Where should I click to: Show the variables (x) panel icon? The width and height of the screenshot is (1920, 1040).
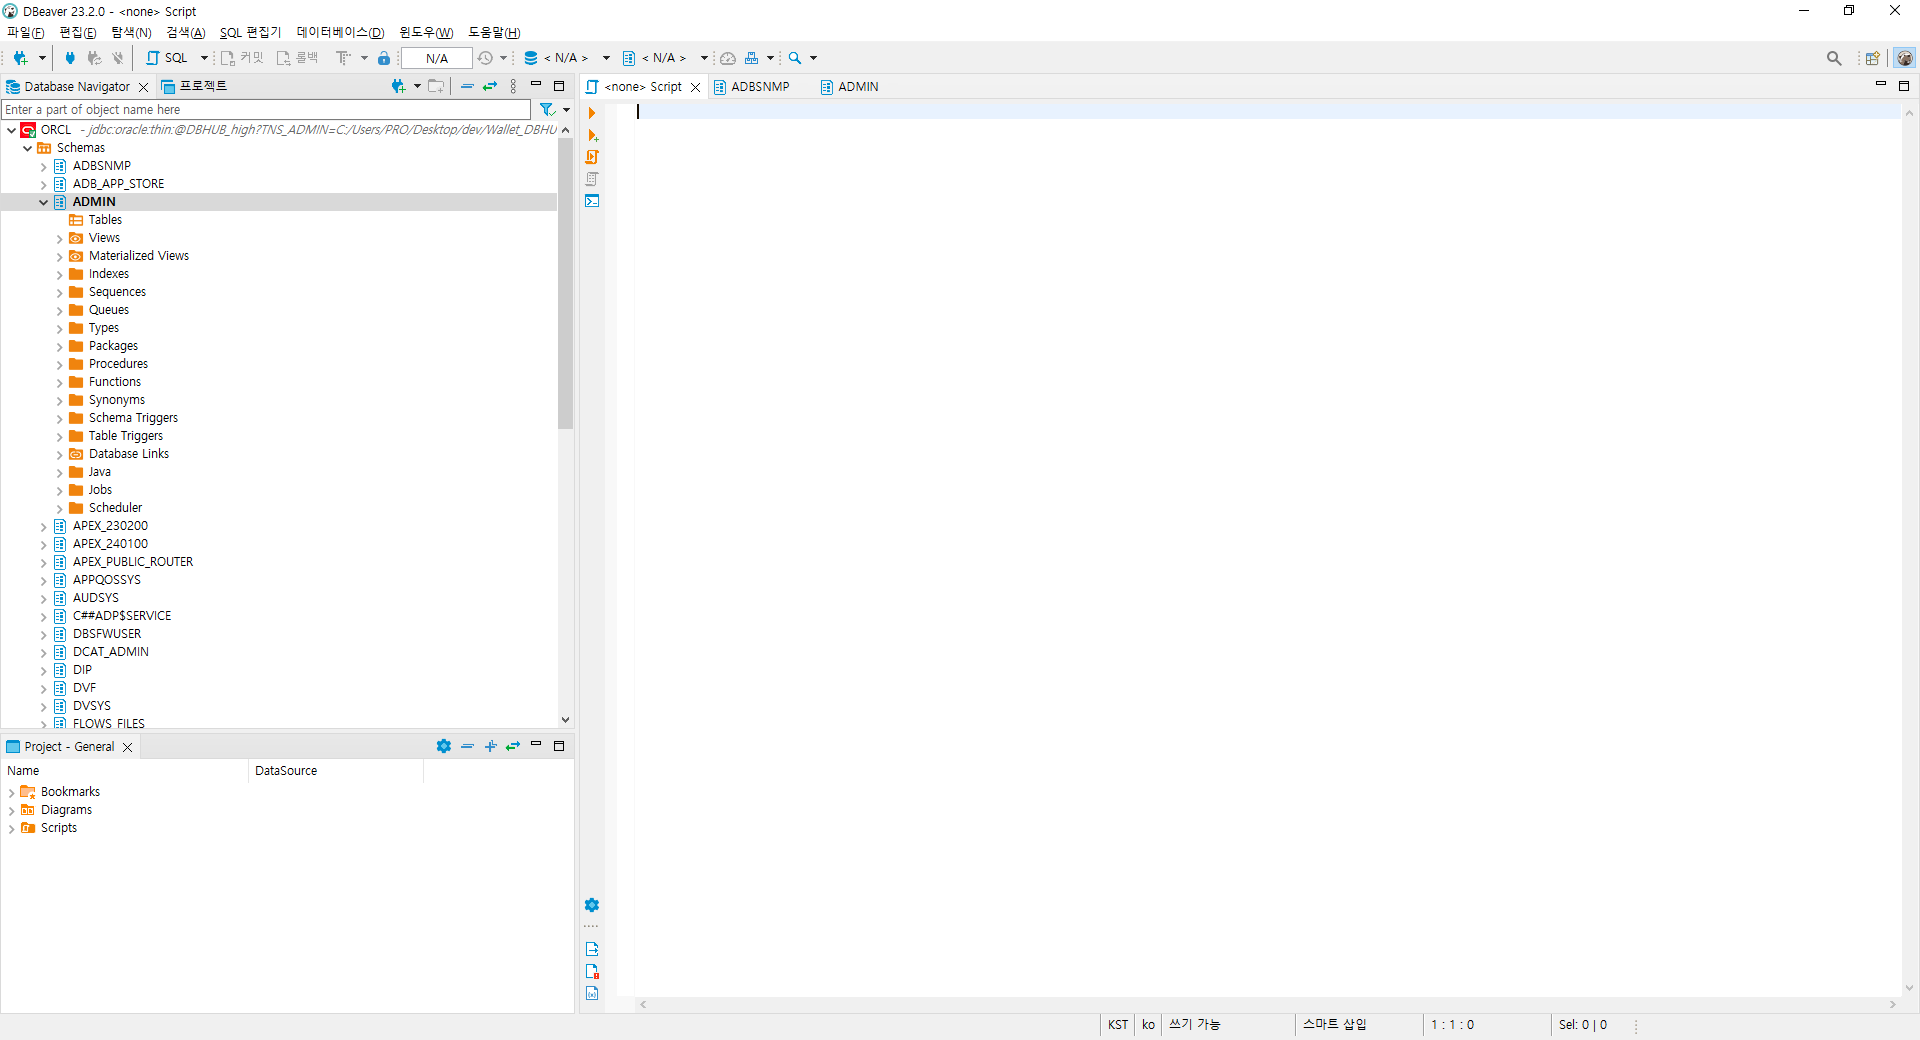point(592,993)
